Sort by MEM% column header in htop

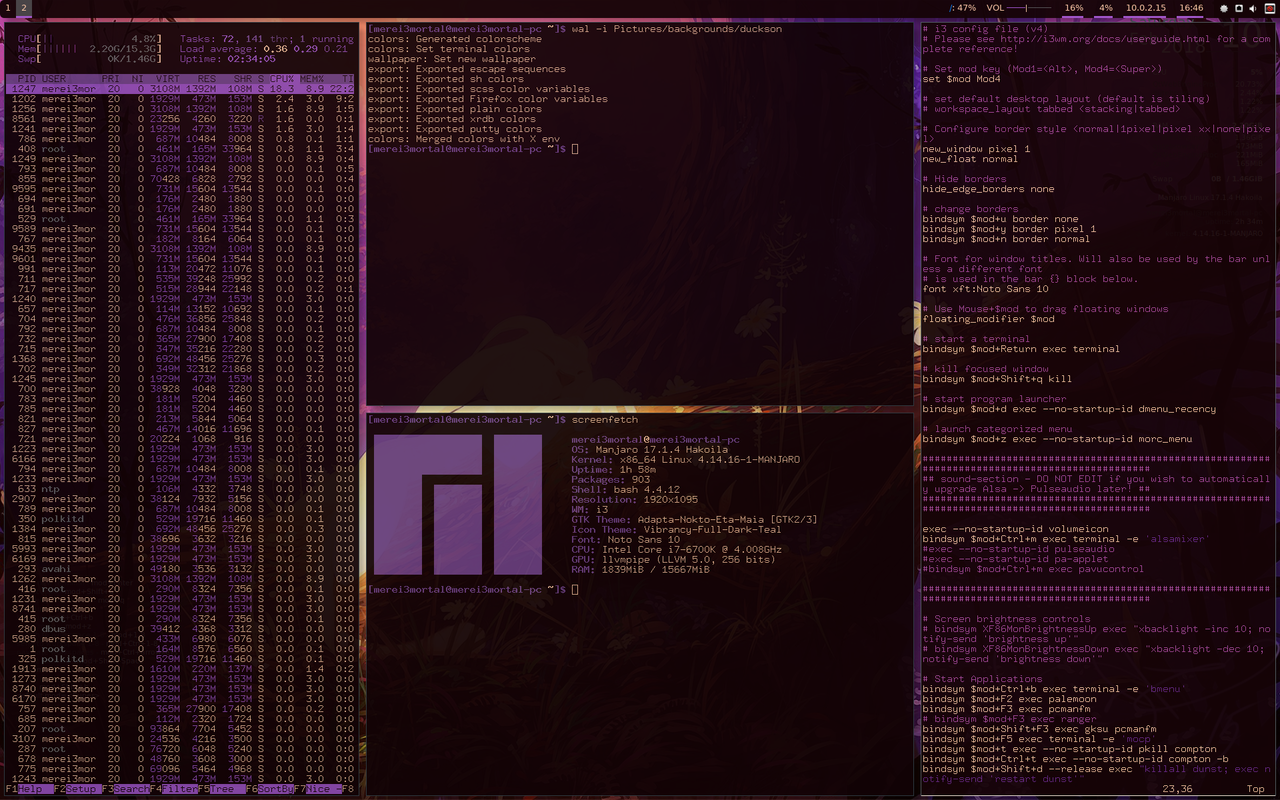pyautogui.click(x=312, y=78)
